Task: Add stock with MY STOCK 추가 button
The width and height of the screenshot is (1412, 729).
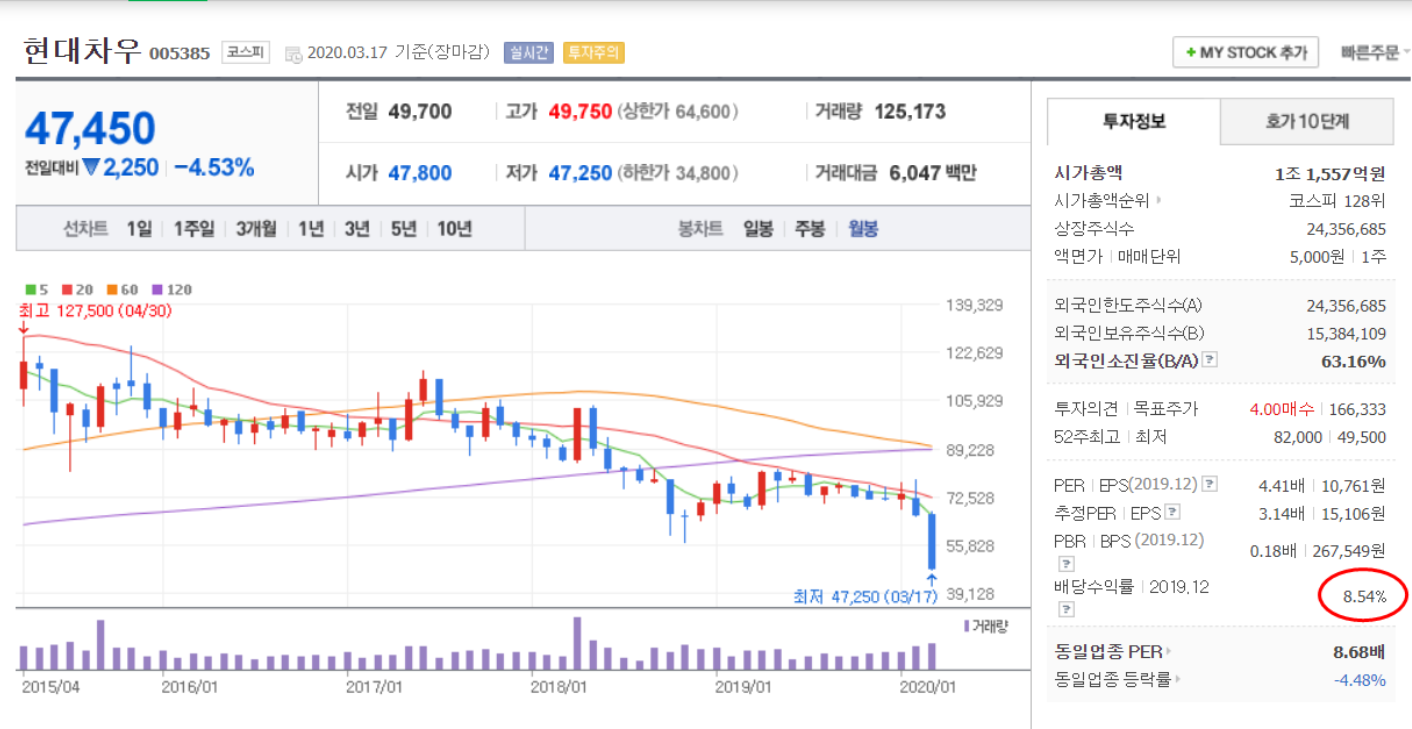Action: (x=1245, y=52)
